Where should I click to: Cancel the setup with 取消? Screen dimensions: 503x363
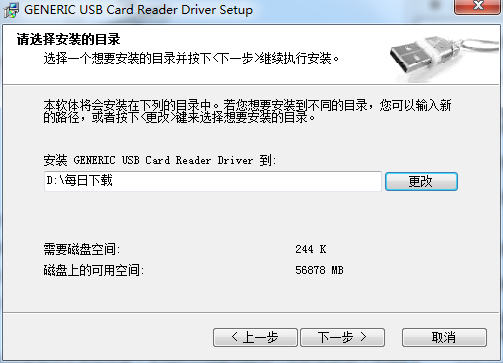(444, 337)
